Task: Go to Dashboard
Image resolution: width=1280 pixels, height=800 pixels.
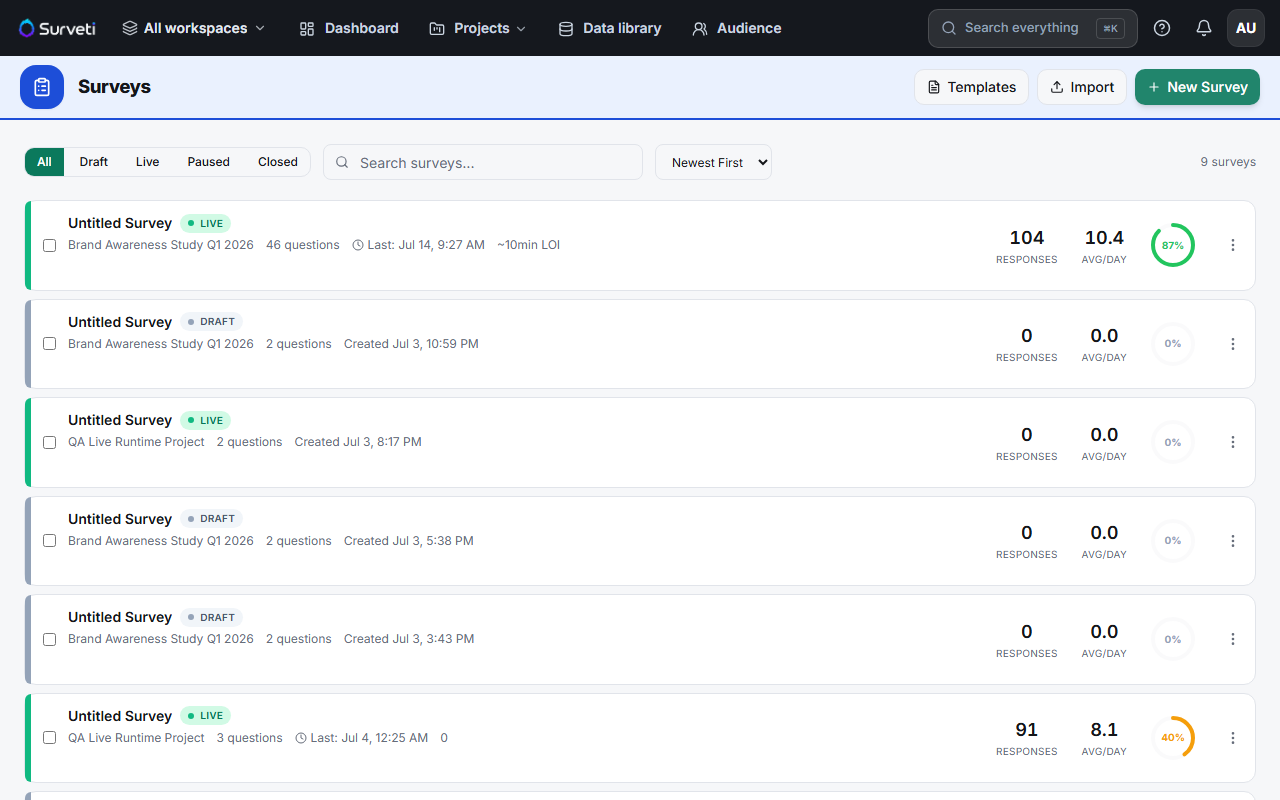Action: 349,28
